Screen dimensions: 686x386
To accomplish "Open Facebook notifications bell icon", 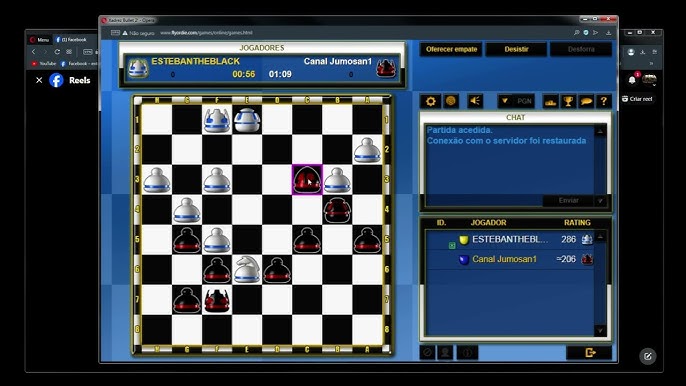I will 632,80.
